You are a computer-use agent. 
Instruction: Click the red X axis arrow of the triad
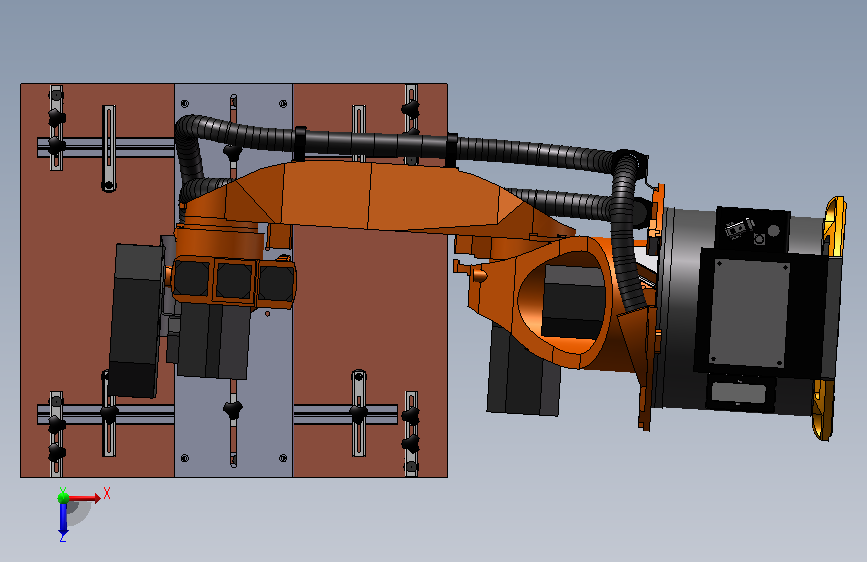(x=86, y=498)
